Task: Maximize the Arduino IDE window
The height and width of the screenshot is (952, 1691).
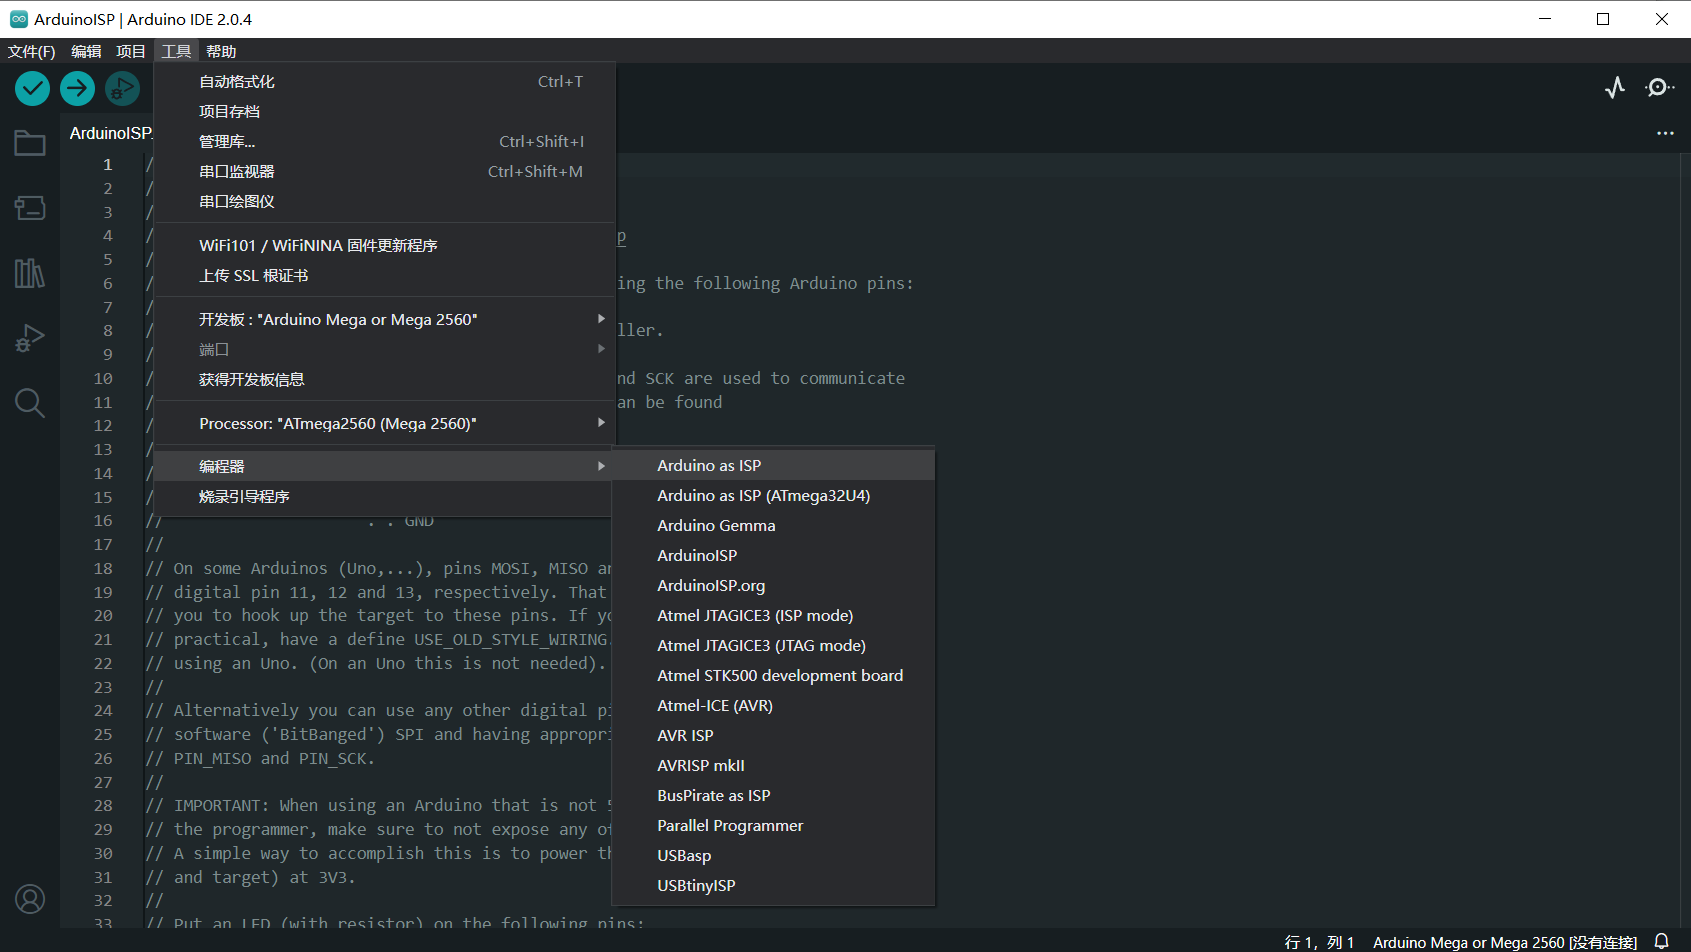Action: [x=1603, y=19]
